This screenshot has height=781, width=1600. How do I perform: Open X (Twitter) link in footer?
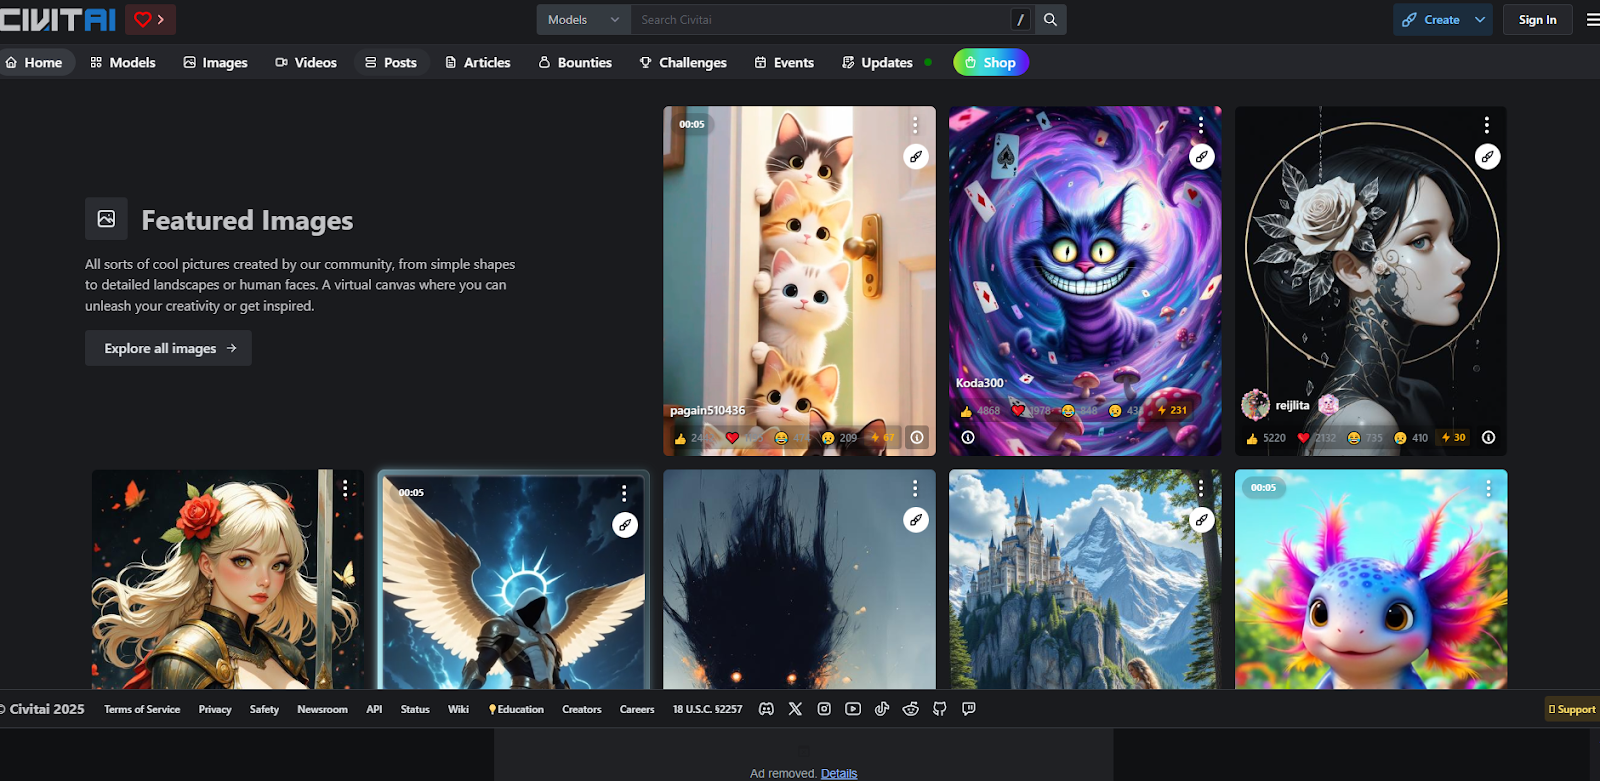[795, 709]
